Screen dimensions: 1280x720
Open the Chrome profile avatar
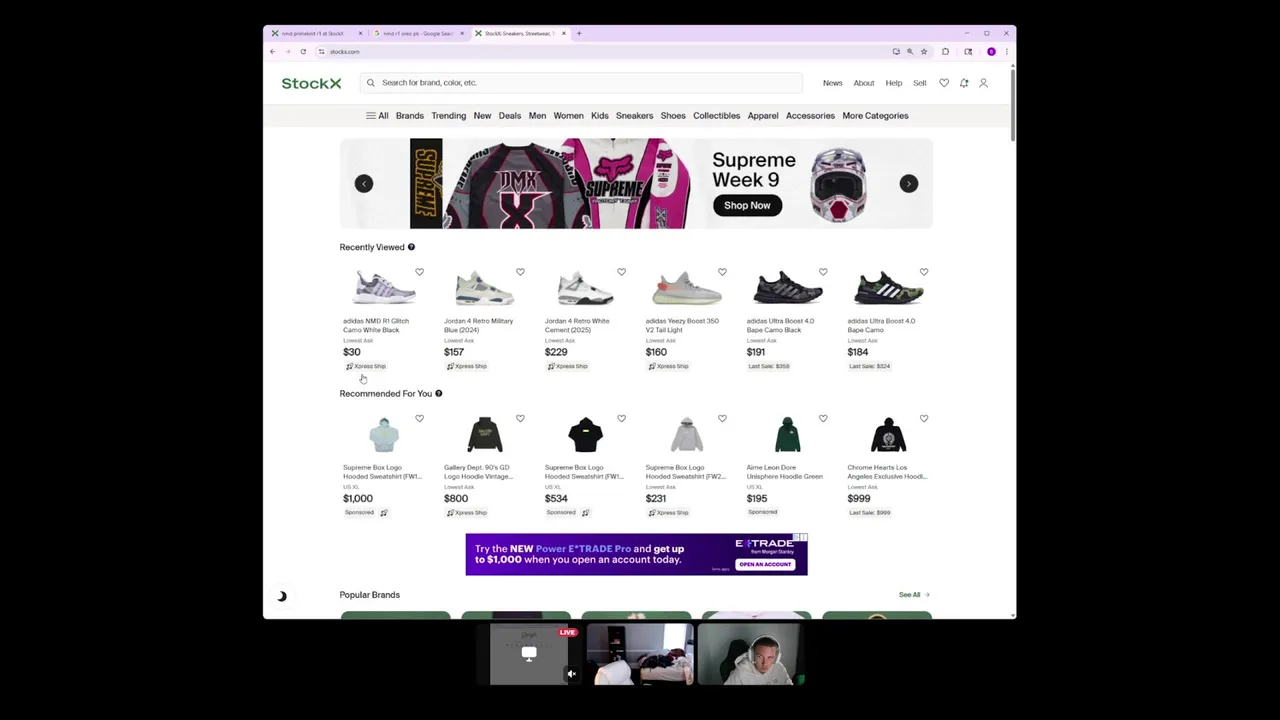click(x=991, y=51)
